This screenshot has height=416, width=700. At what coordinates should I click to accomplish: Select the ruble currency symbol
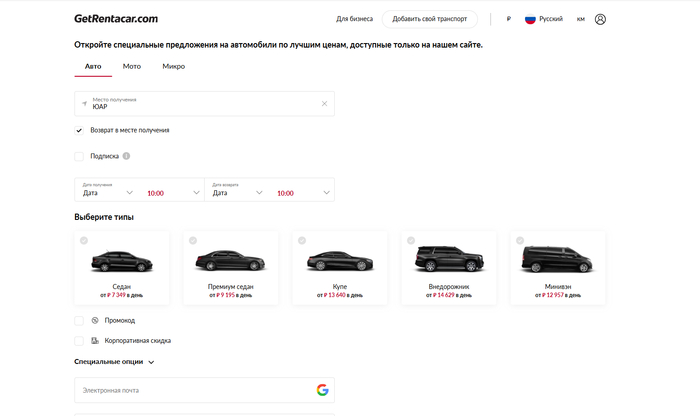508,19
